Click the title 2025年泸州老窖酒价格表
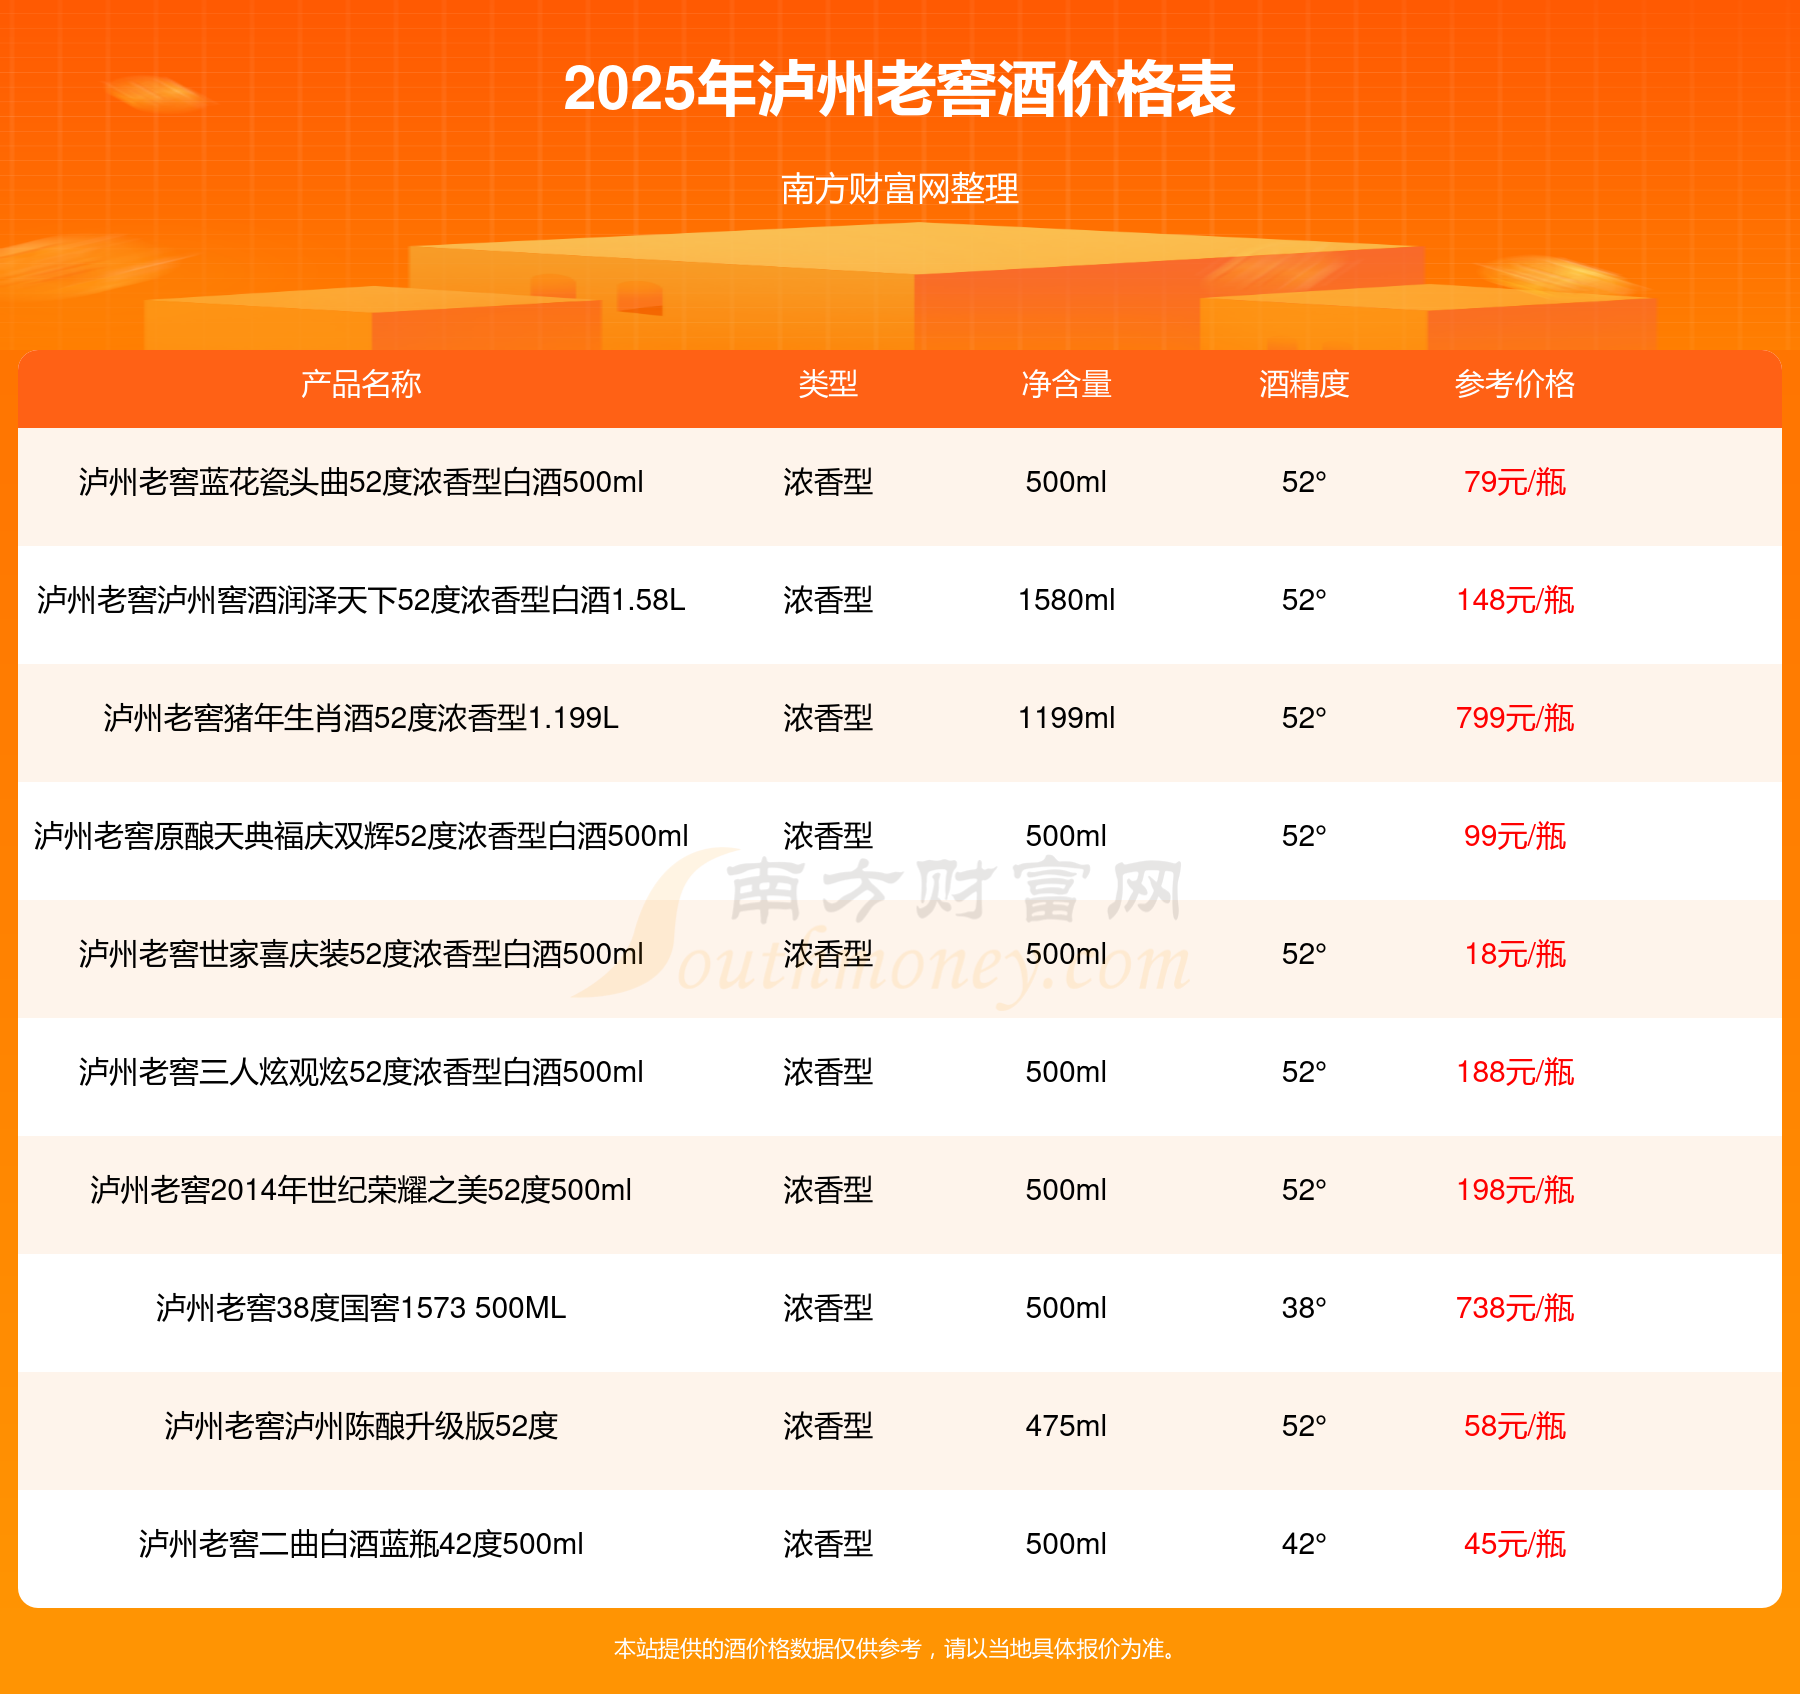Viewport: 1800px width, 1694px height. [x=900, y=89]
